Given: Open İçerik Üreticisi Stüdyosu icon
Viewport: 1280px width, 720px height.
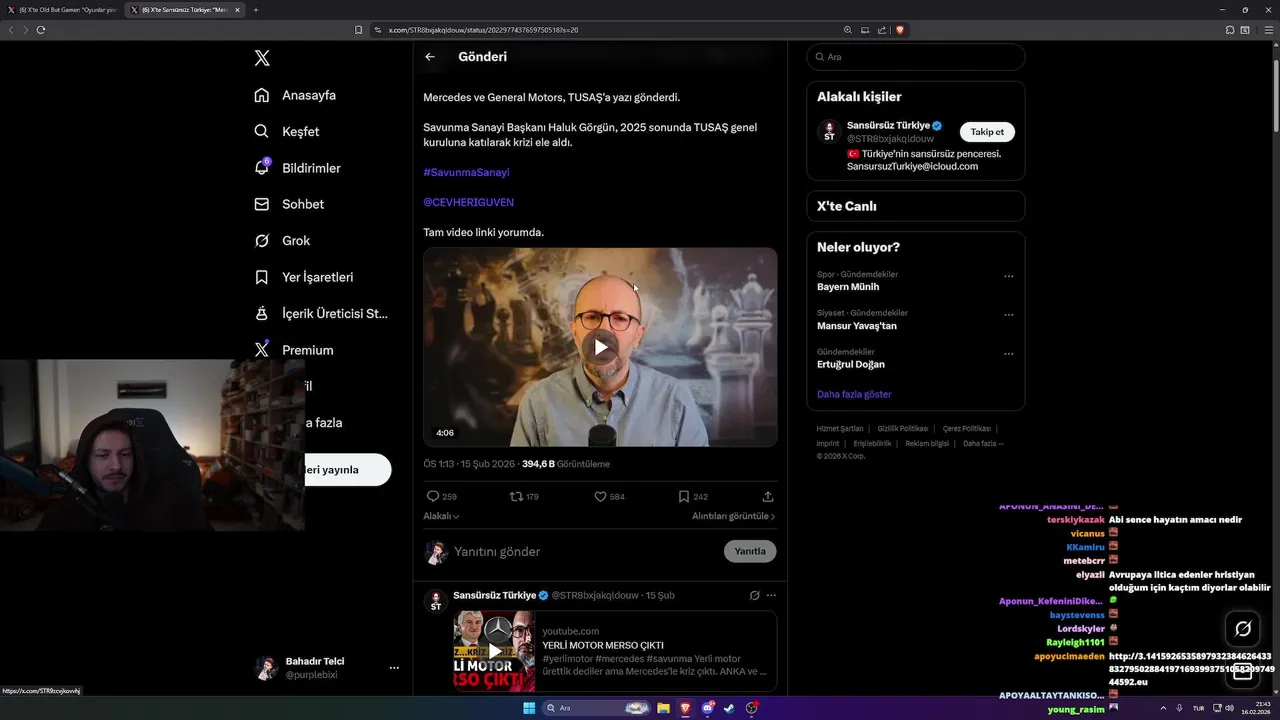Looking at the screenshot, I should [x=262, y=313].
